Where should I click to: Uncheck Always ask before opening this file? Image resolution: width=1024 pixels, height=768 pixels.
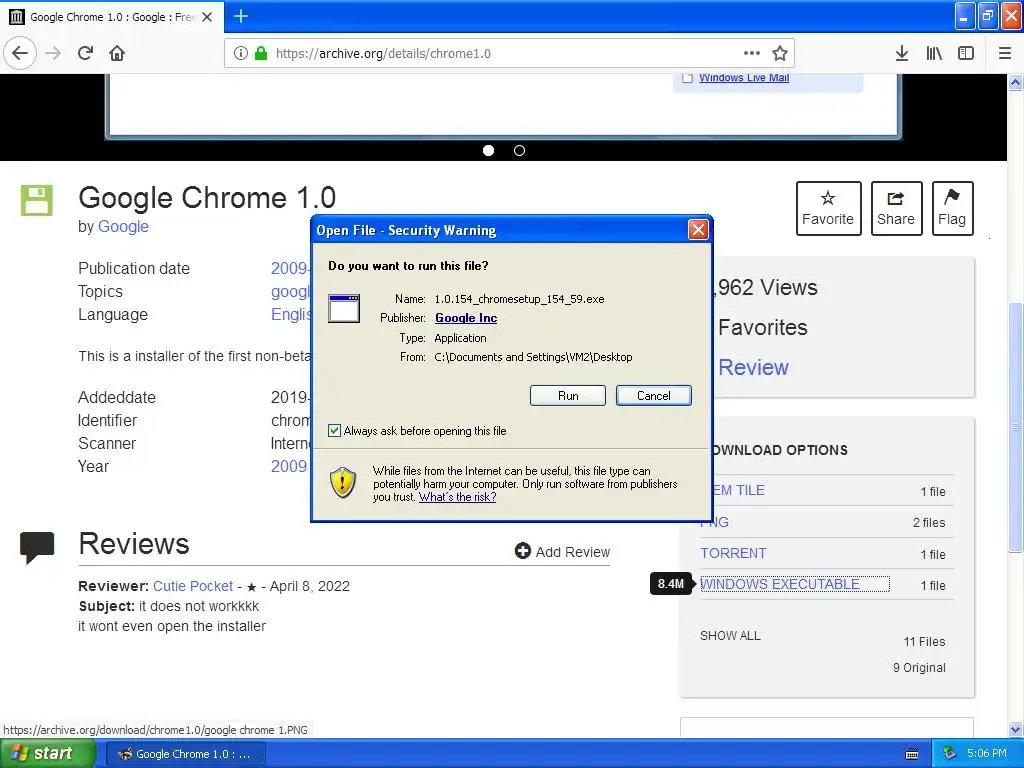(334, 431)
